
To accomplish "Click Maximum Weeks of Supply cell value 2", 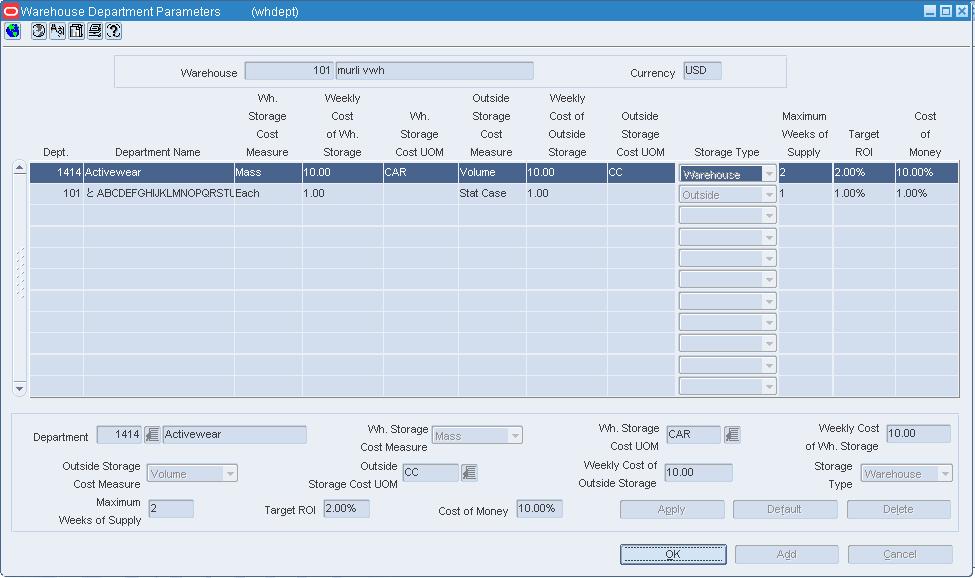I will click(805, 173).
